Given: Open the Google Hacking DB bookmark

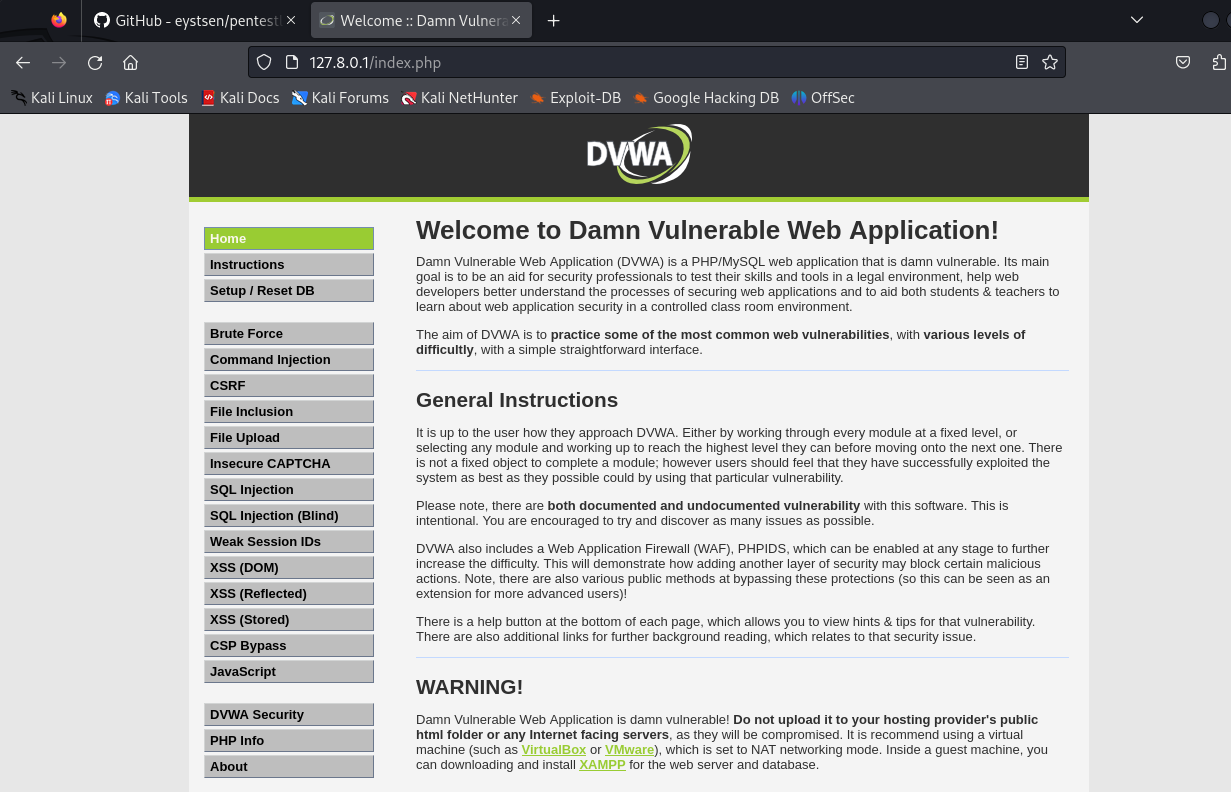Looking at the screenshot, I should click(705, 98).
